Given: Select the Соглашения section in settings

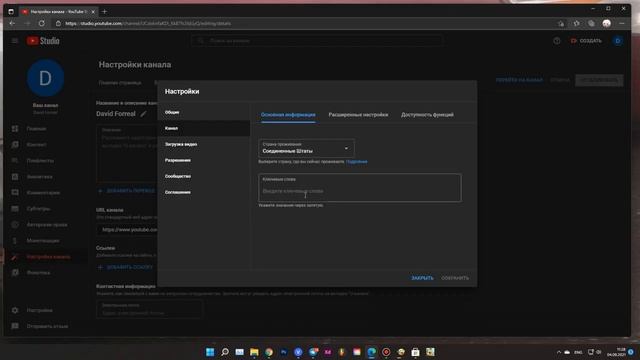Looking at the screenshot, I should (204, 192).
